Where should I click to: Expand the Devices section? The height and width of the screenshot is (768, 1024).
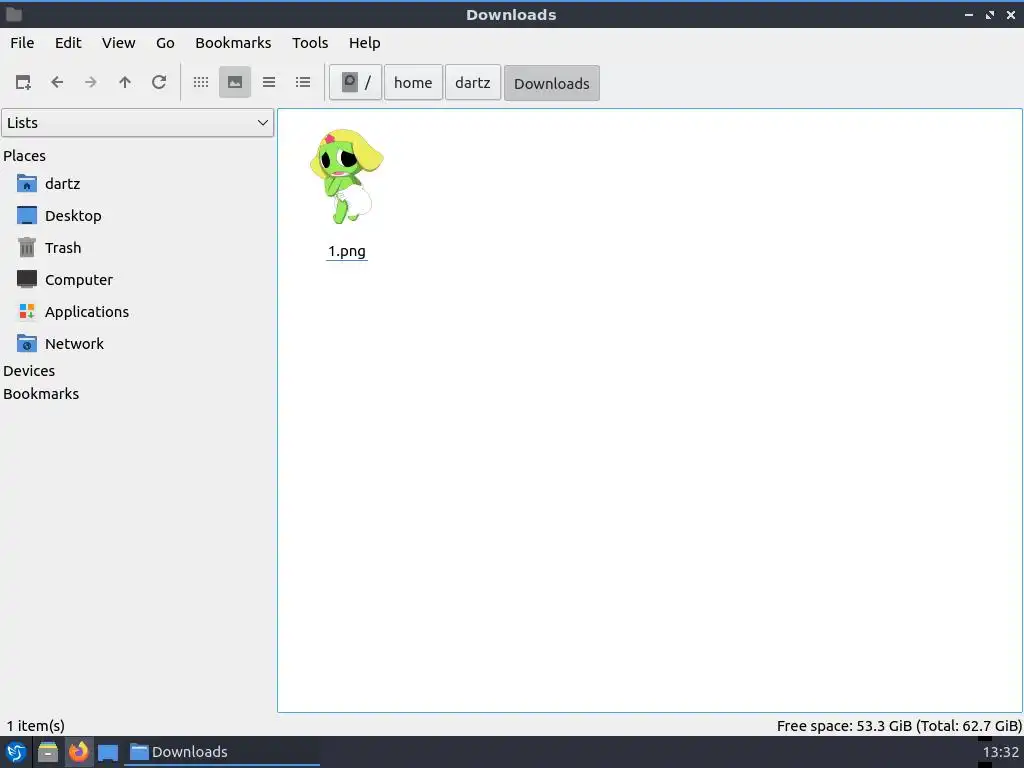pos(29,370)
